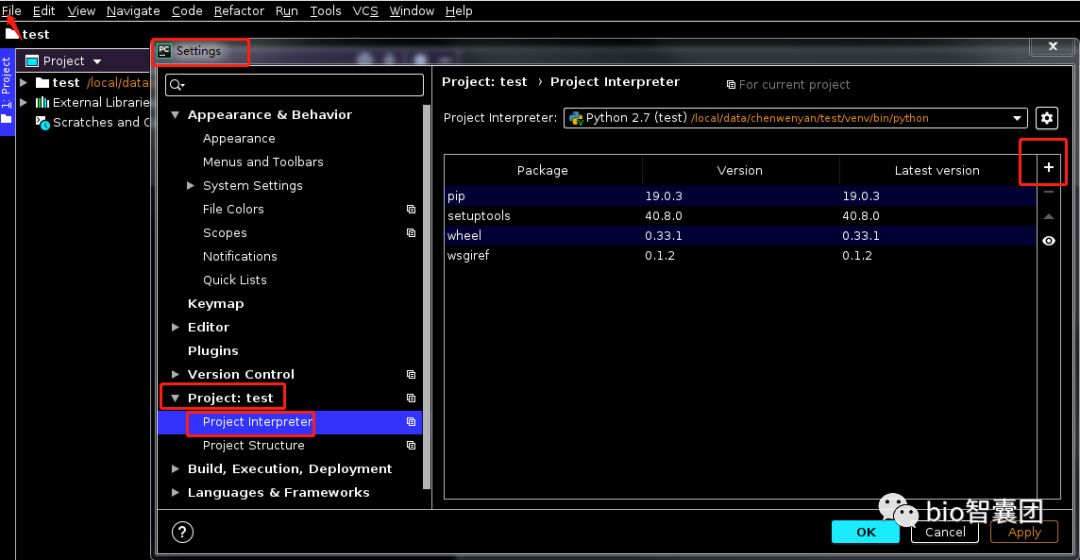Expand the Version Control section

pos(175,374)
